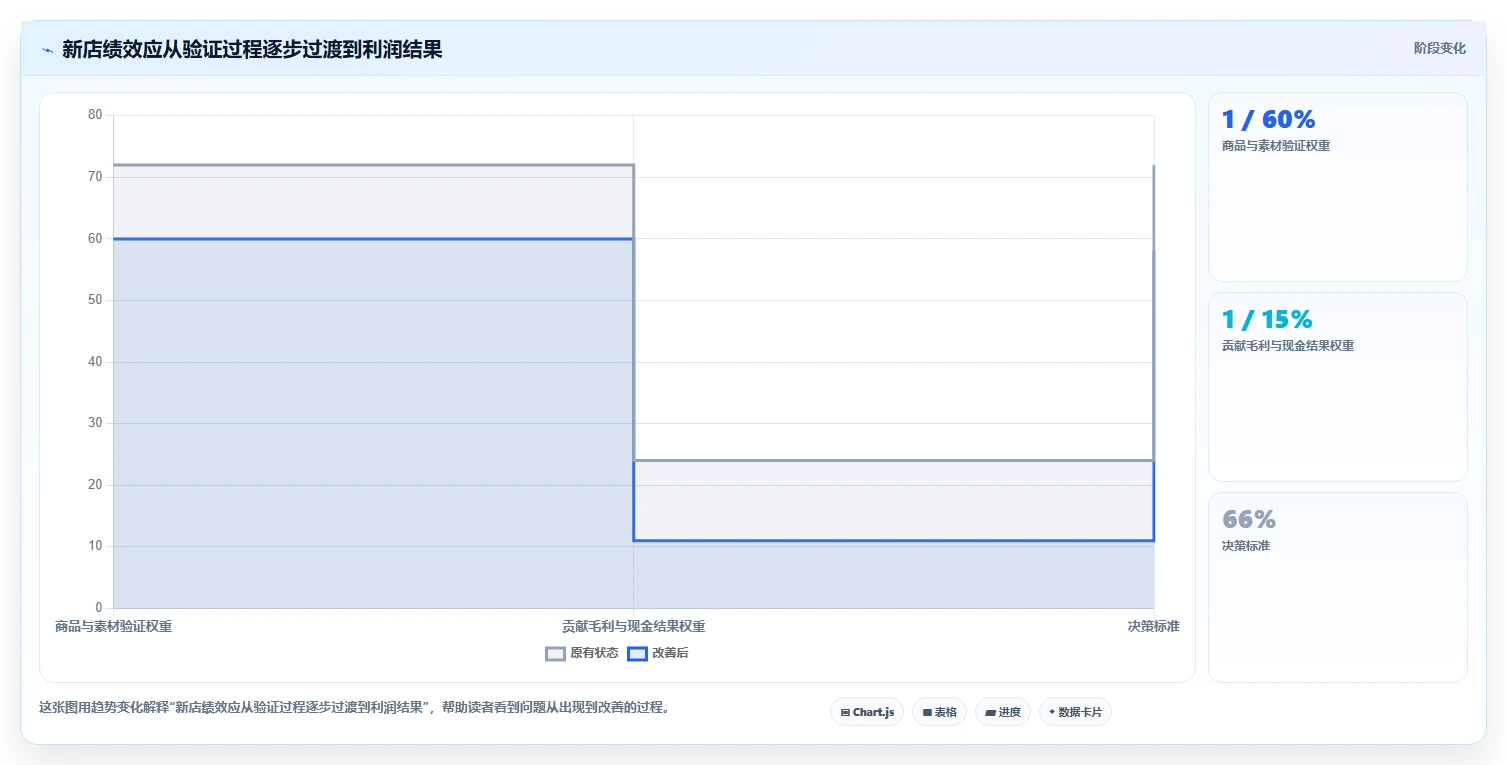Image resolution: width=1507 pixels, height=765 pixels.
Task: Select the Chart.js tag
Action: click(x=867, y=712)
